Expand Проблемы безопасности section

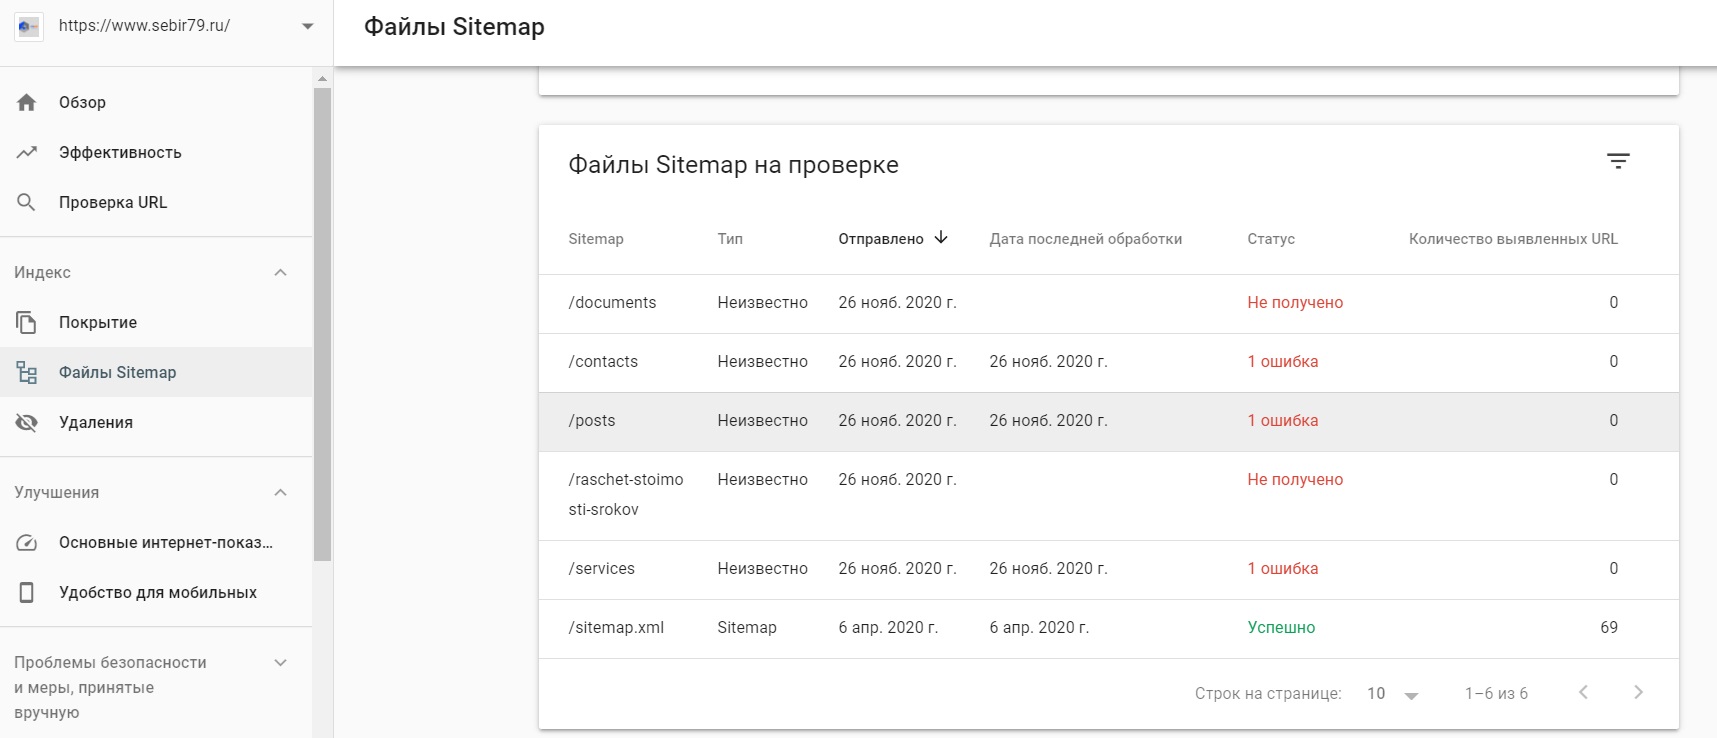pos(281,662)
